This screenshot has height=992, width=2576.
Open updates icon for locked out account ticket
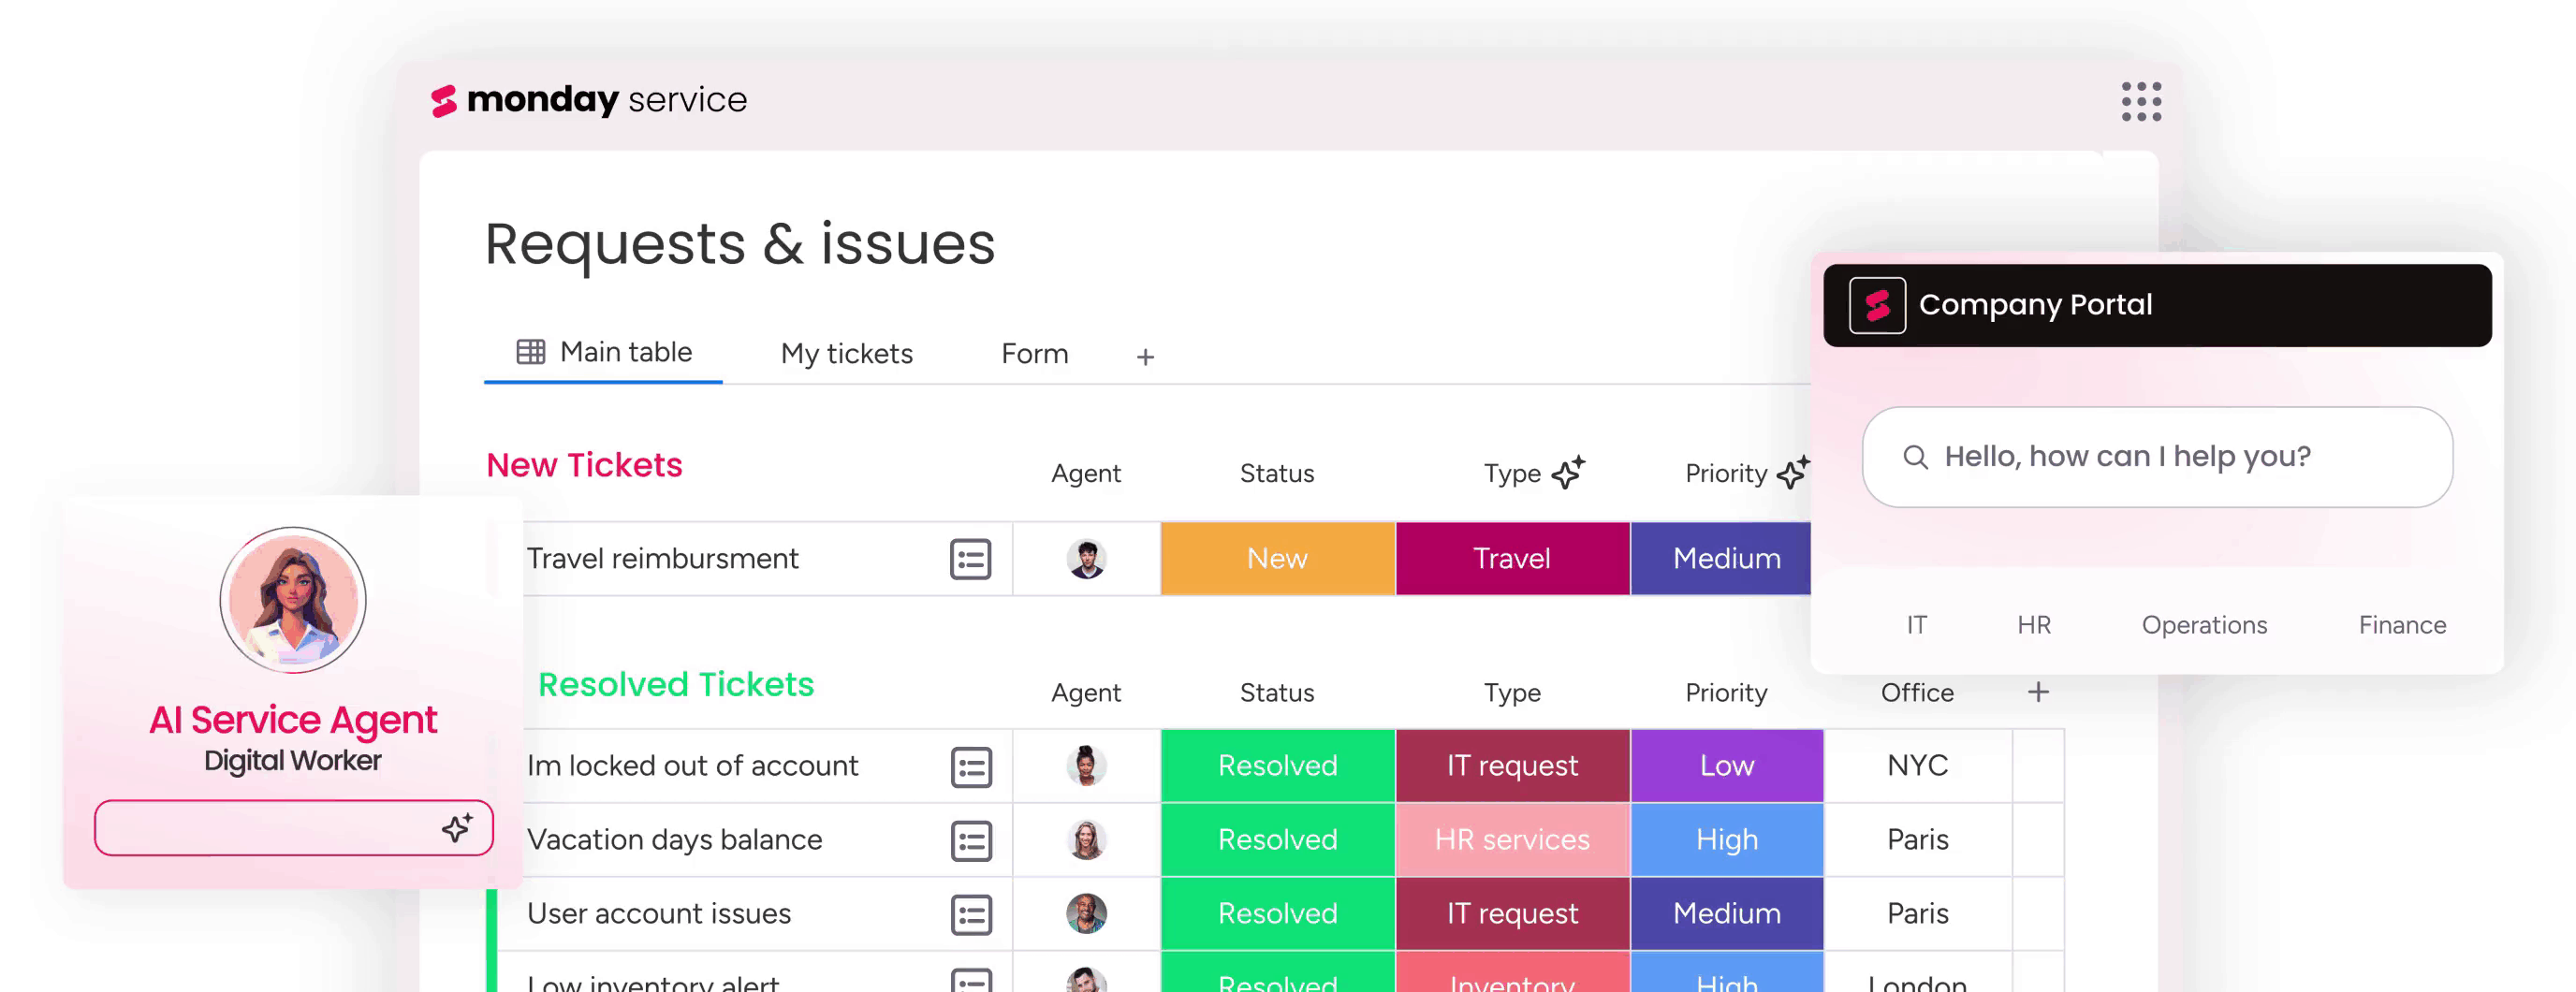[x=970, y=767]
